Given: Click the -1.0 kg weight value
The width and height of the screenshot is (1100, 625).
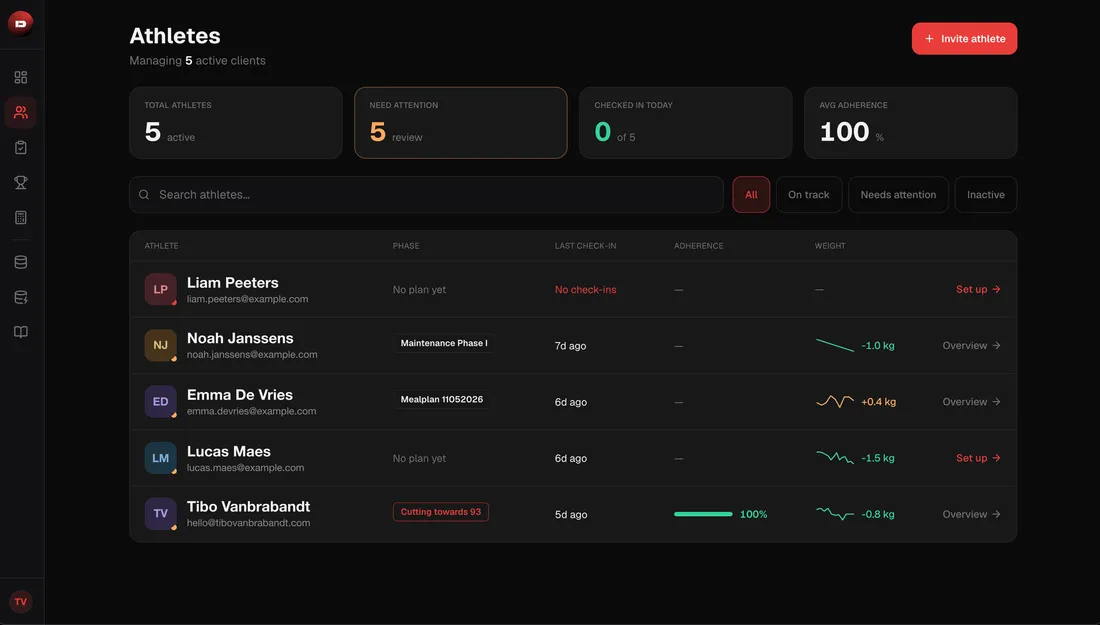Looking at the screenshot, I should pyautogui.click(x=878, y=346).
